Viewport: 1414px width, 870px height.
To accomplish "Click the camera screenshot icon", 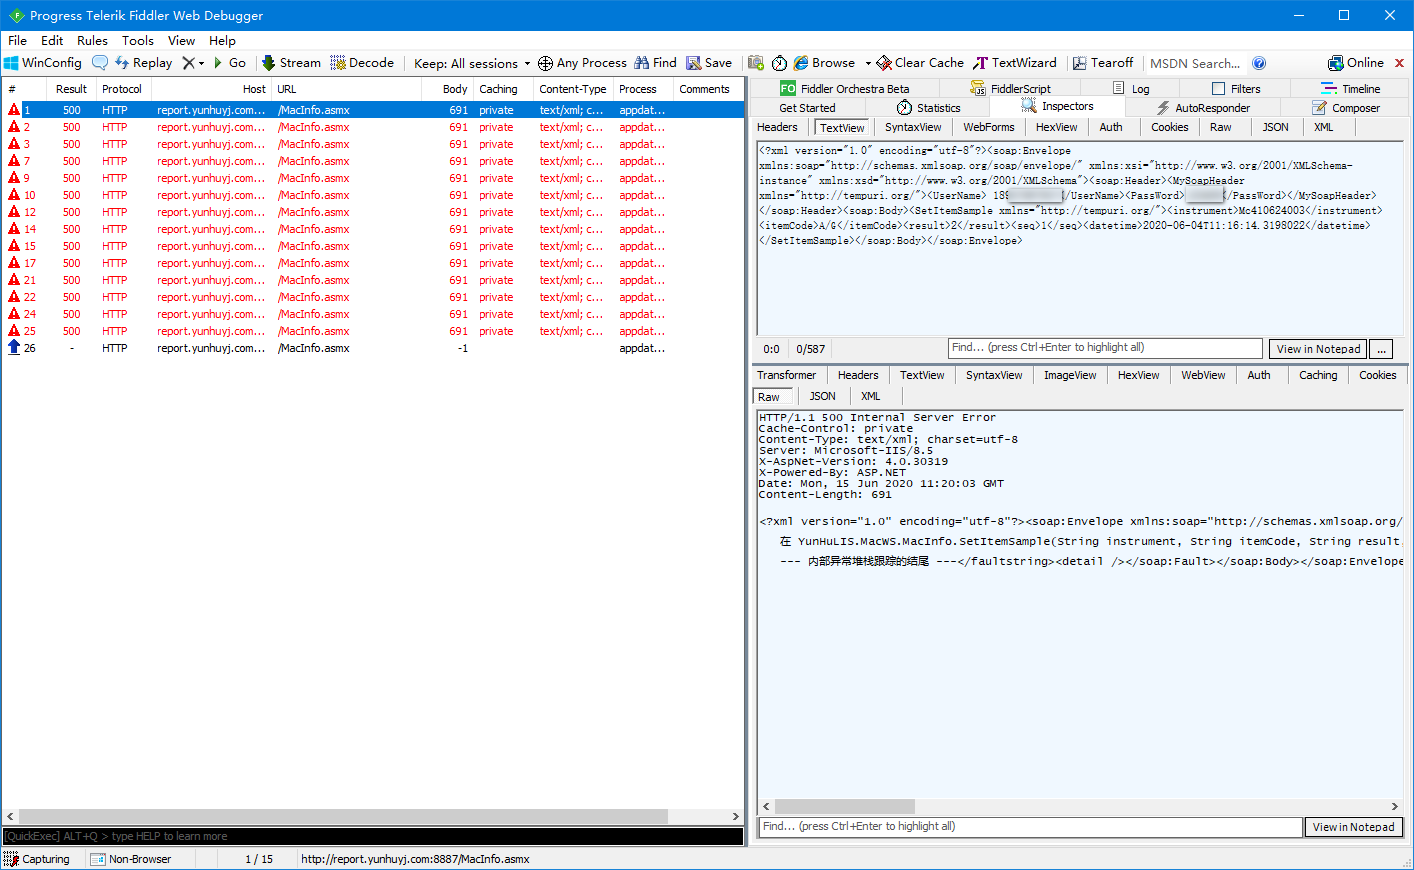I will (756, 63).
